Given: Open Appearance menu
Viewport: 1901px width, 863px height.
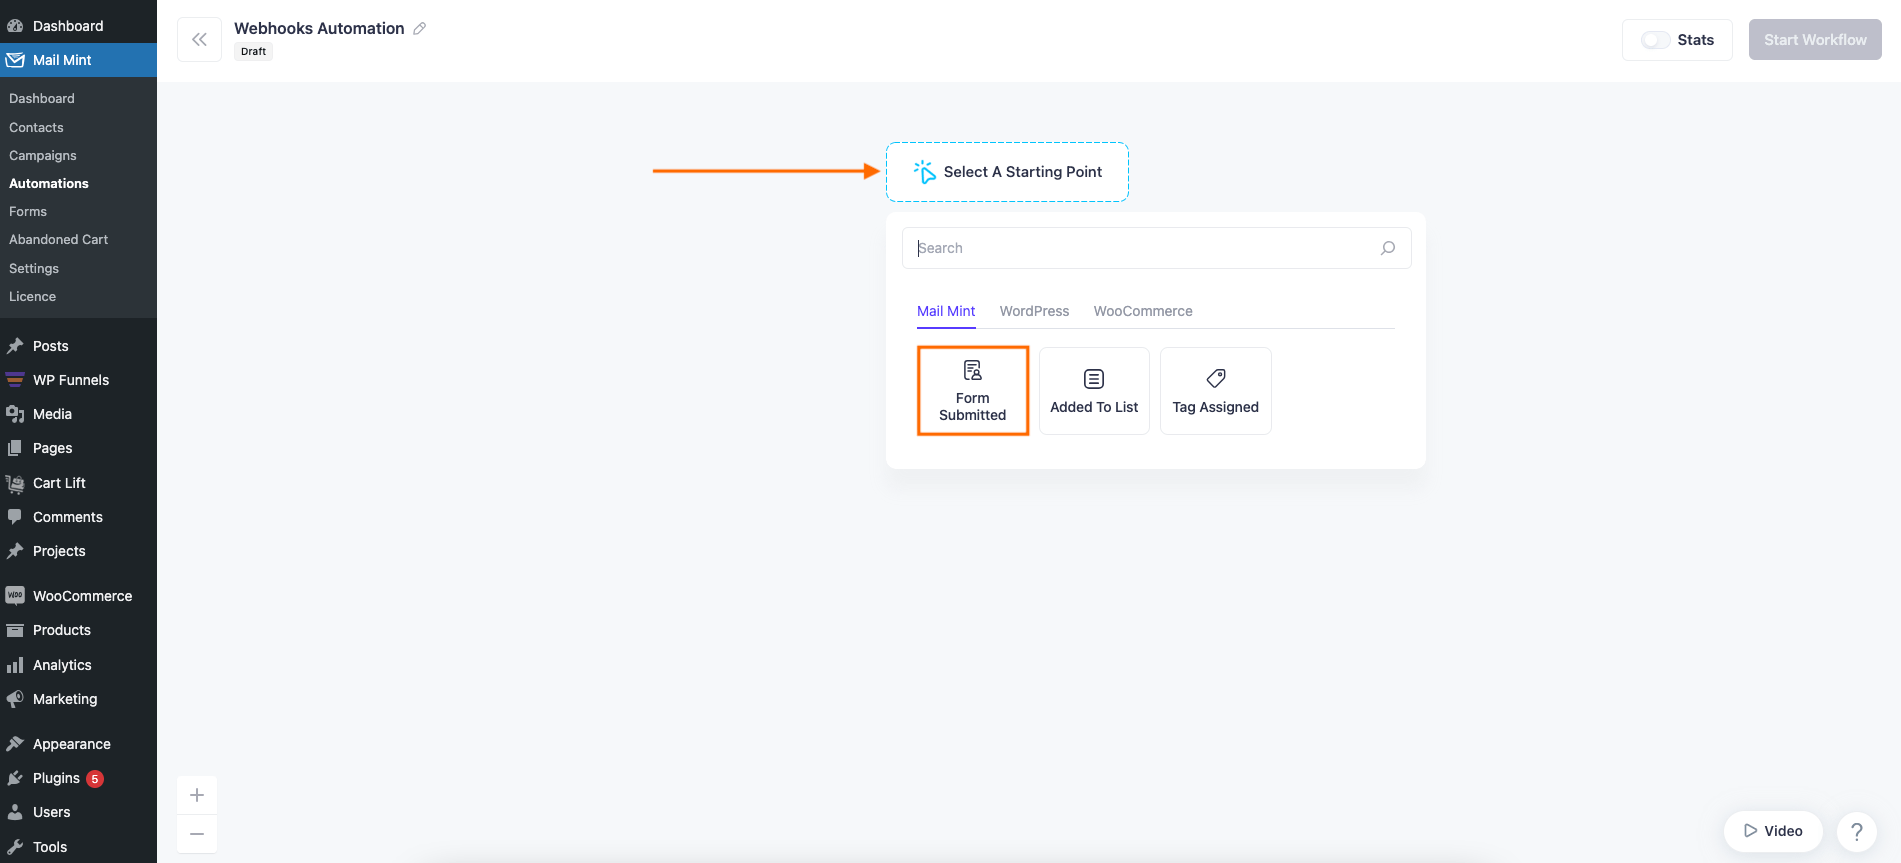Looking at the screenshot, I should (x=78, y=744).
